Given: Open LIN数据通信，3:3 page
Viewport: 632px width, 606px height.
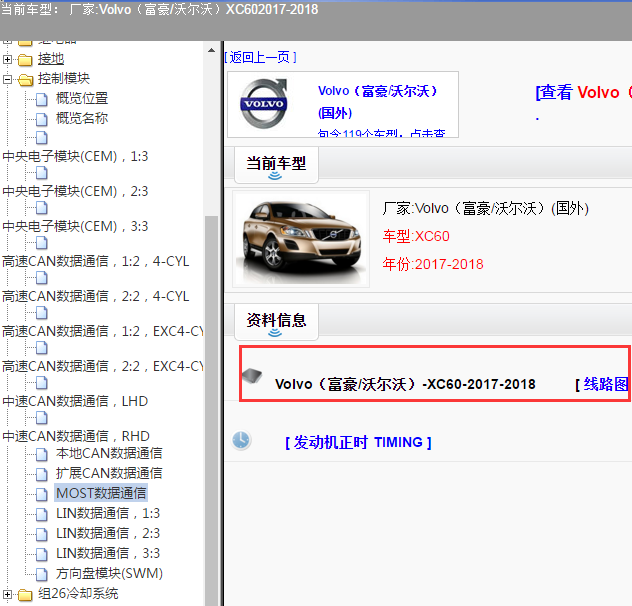Looking at the screenshot, I should click(x=108, y=553).
